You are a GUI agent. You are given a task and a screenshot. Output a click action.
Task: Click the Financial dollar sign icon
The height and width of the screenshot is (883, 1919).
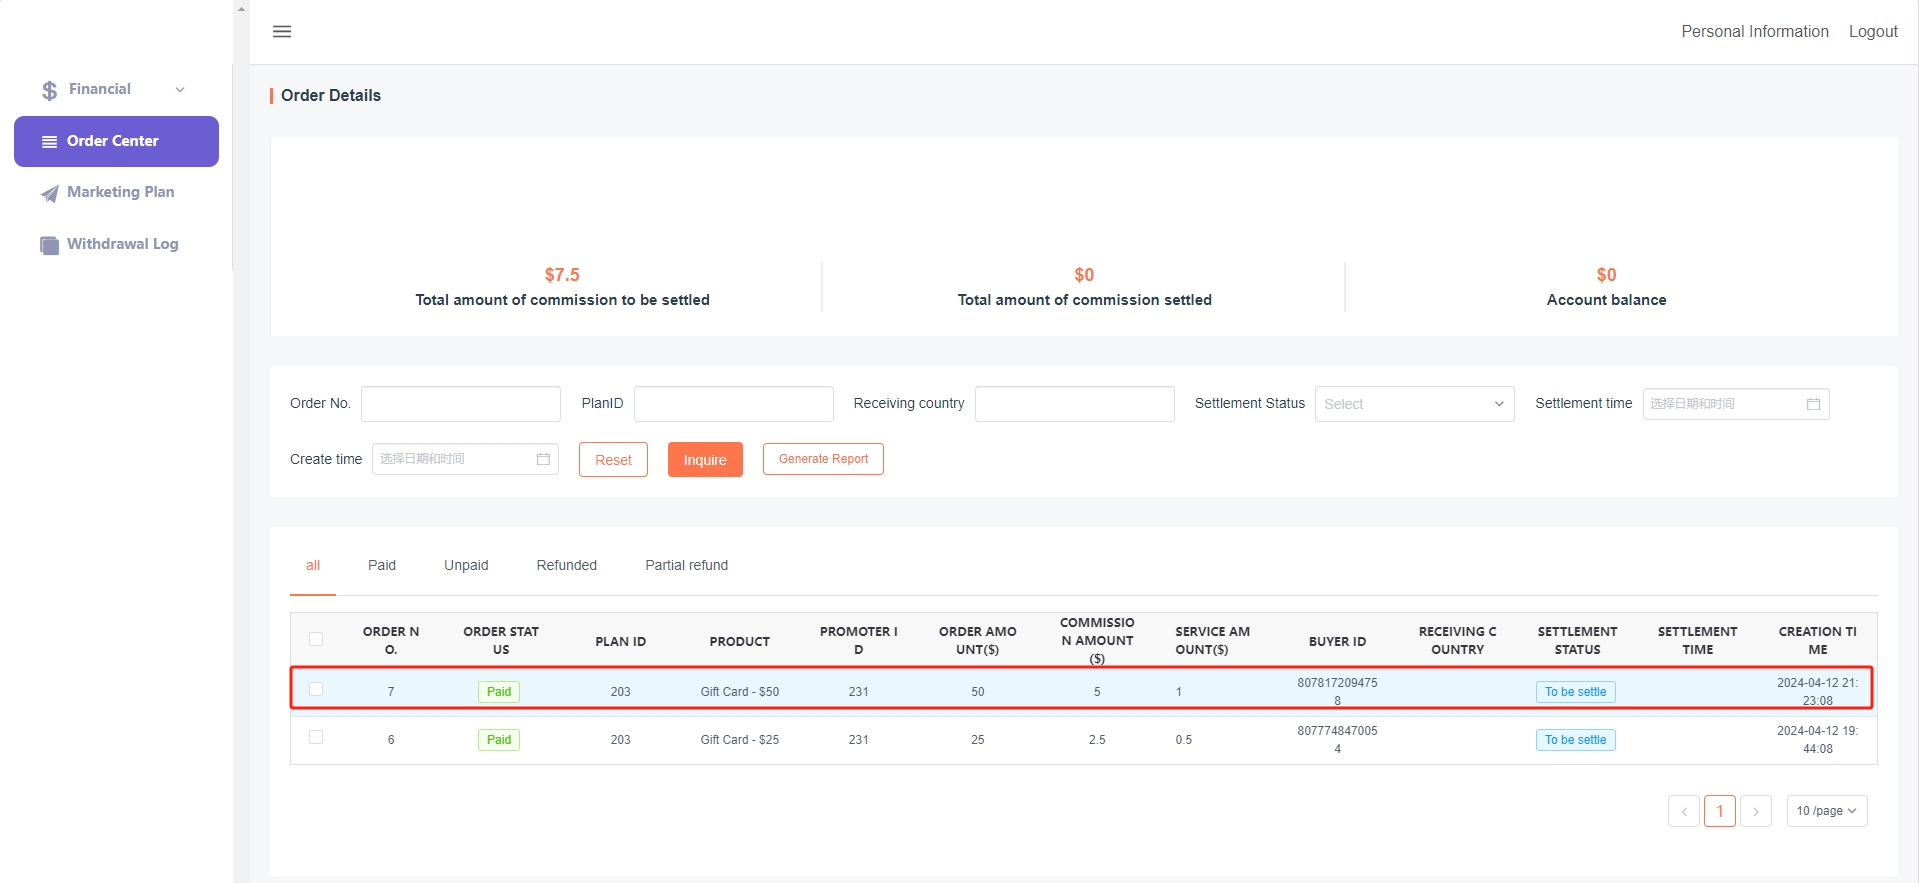49,90
